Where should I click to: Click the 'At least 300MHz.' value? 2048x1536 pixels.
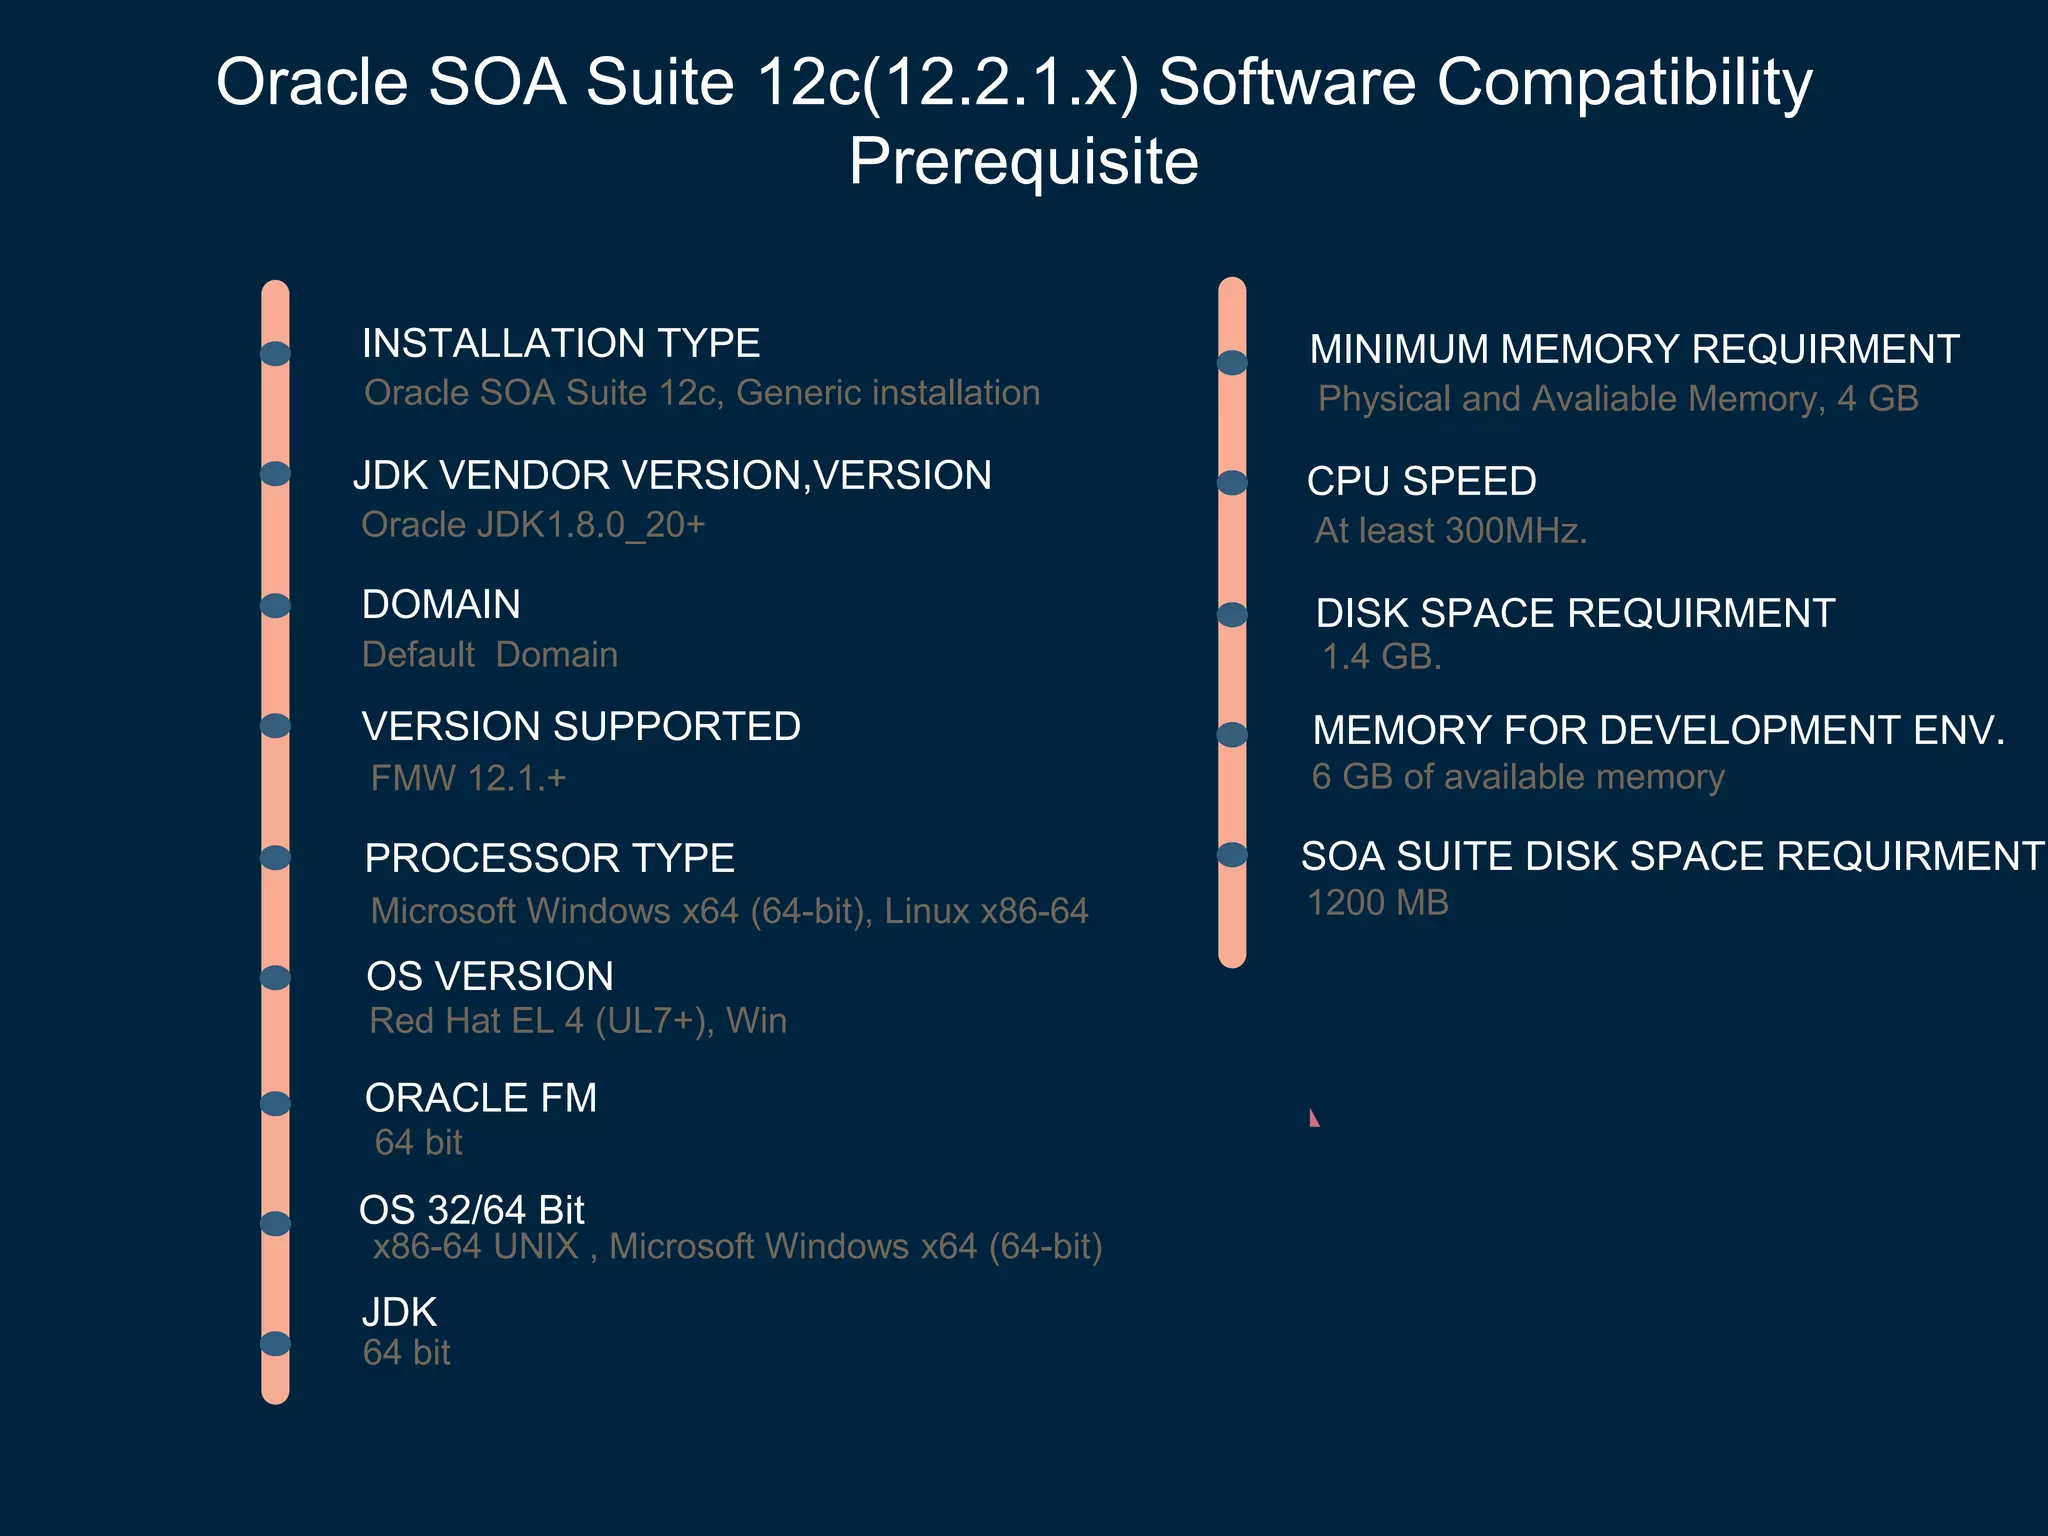click(1451, 531)
